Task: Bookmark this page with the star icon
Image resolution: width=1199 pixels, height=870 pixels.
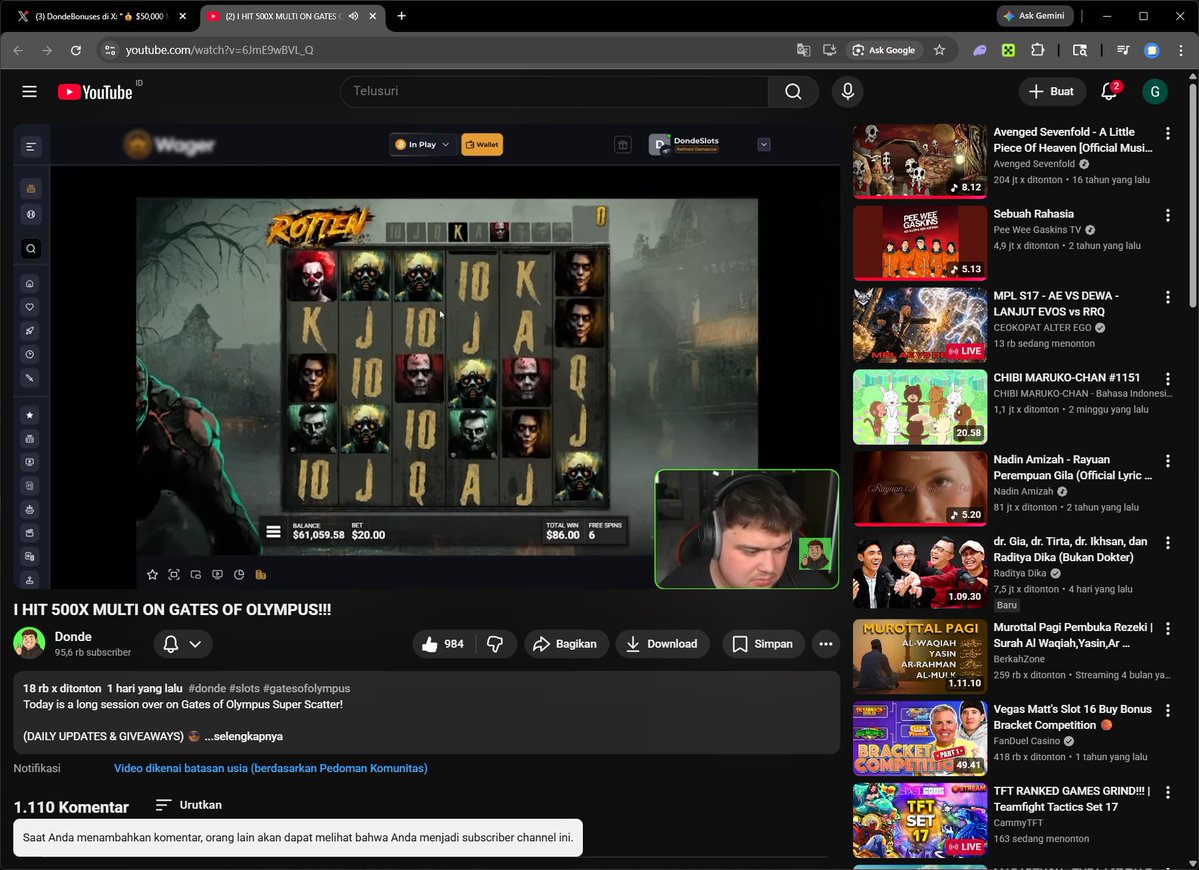Action: 939,50
